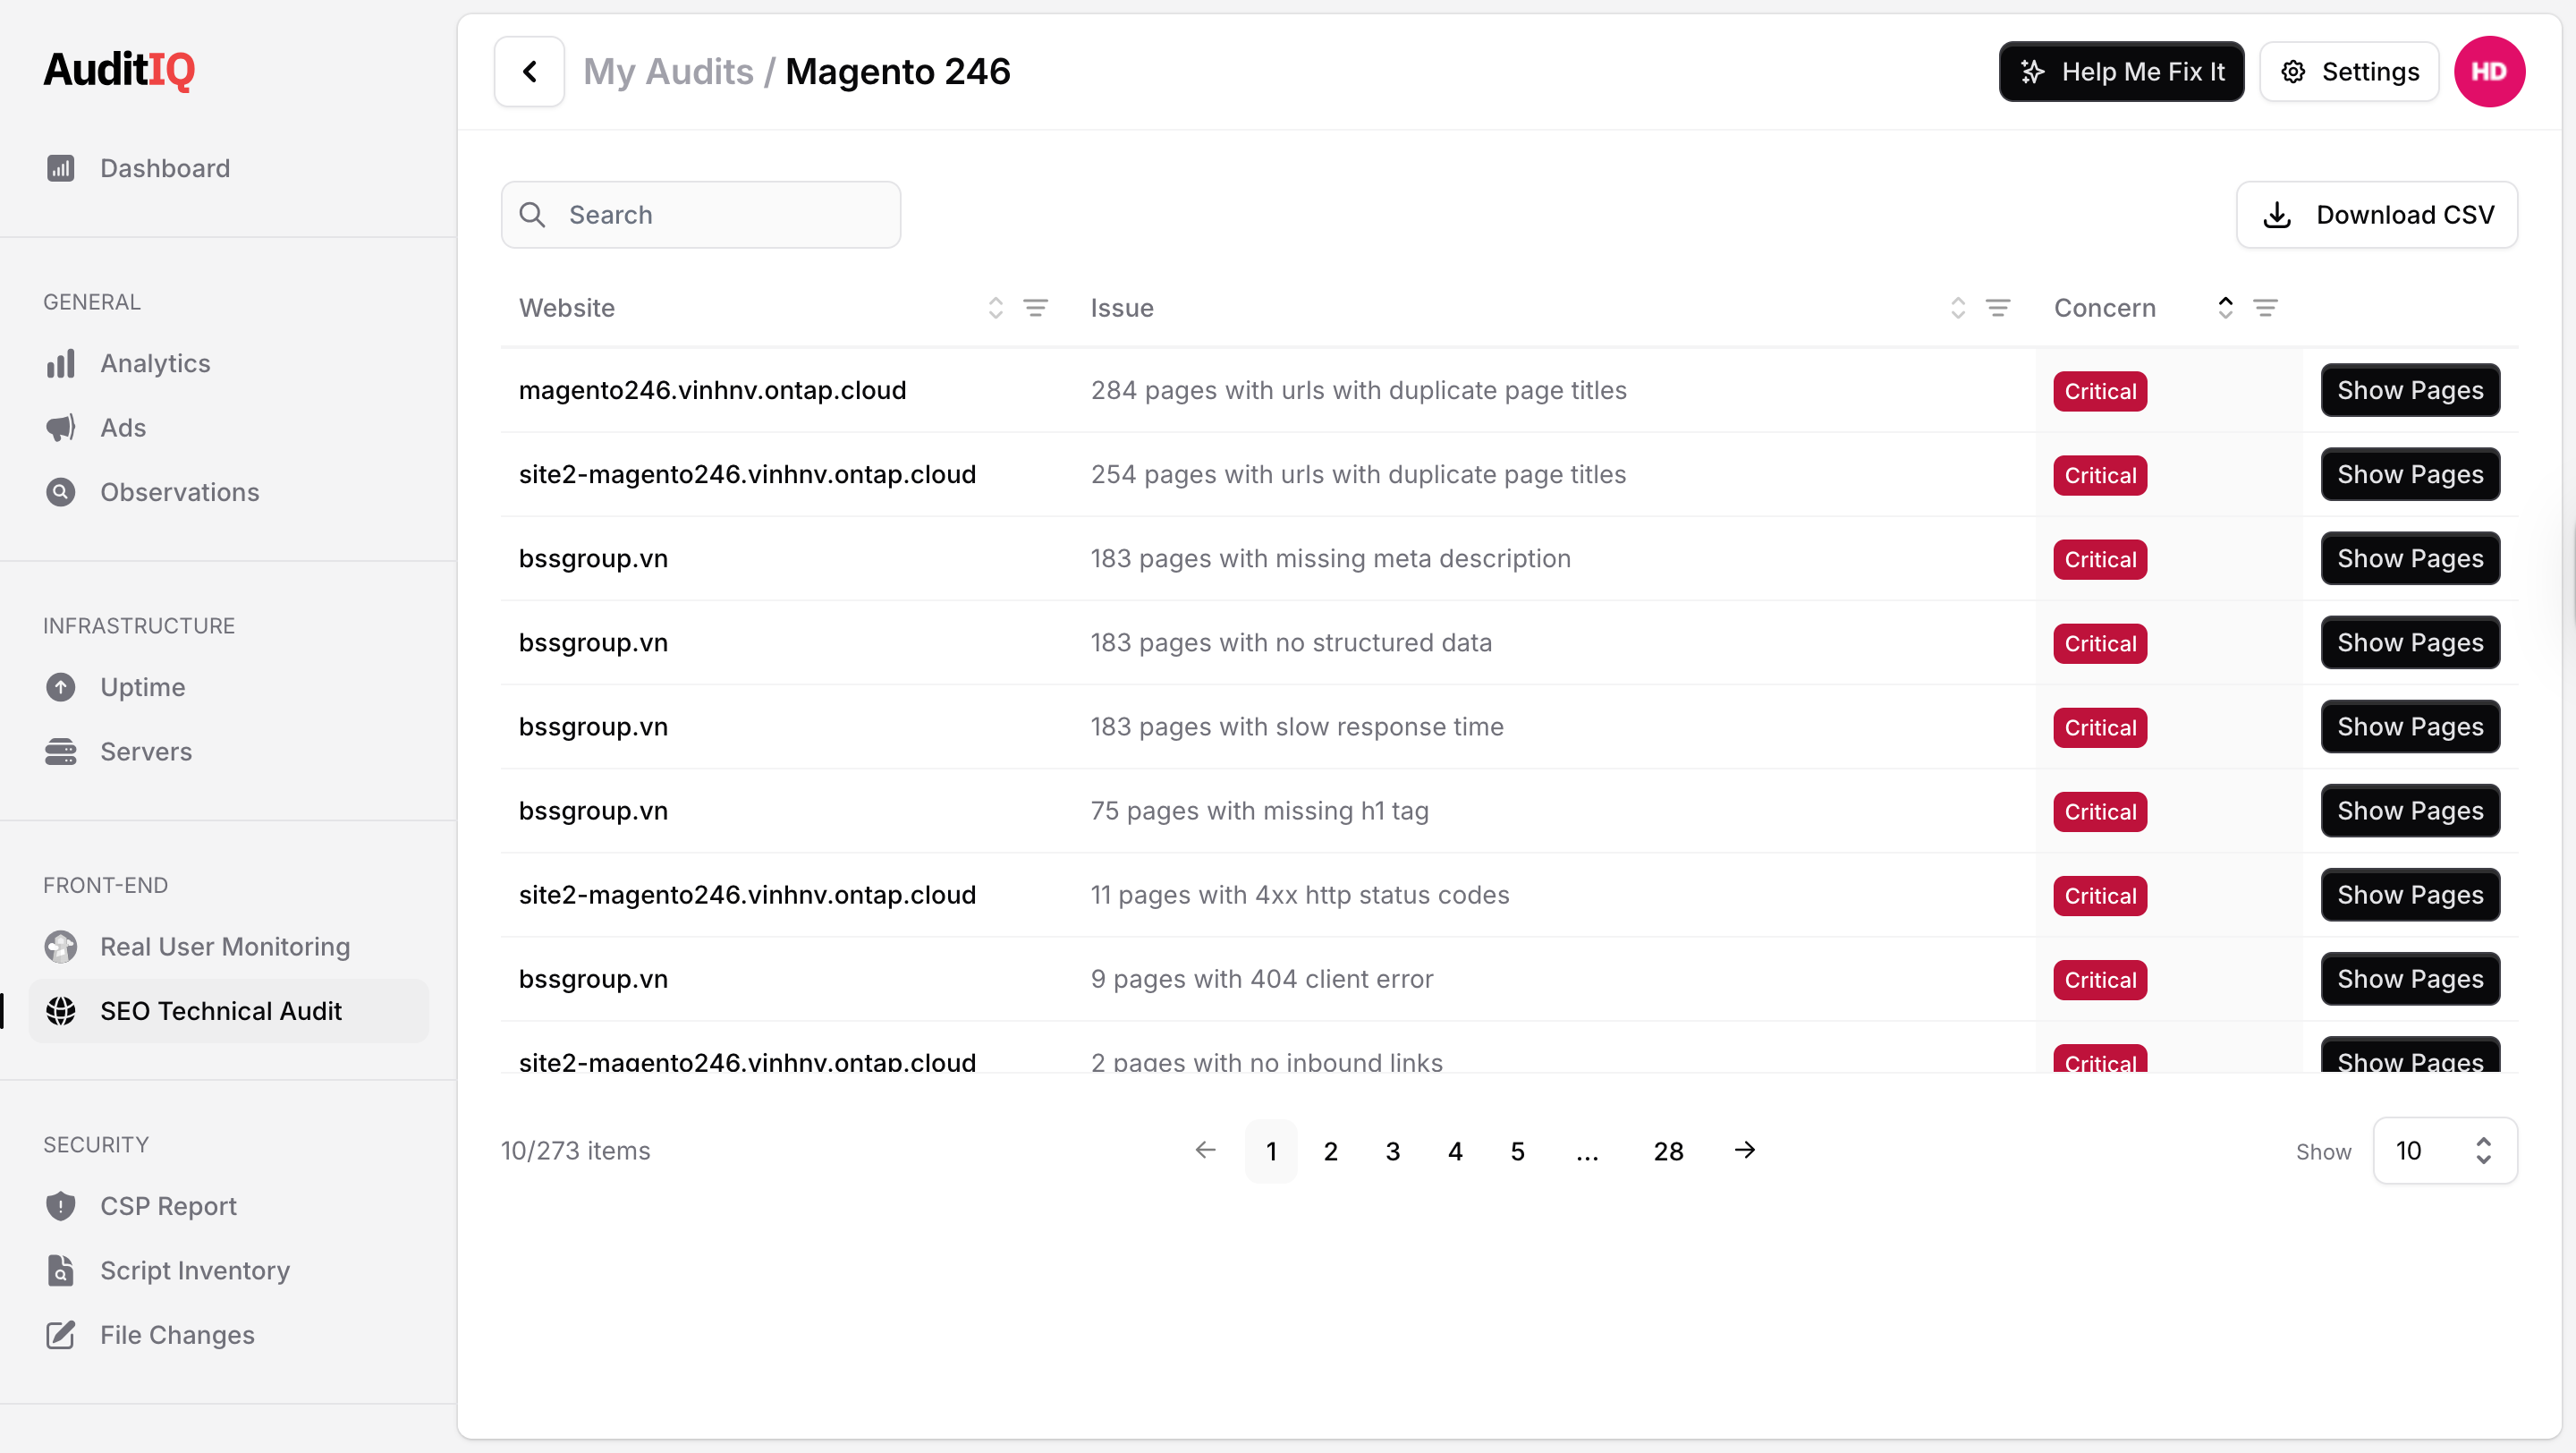Select SEO Technical Audit
Screen dimensions: 2576x1453
coord(229,1011)
